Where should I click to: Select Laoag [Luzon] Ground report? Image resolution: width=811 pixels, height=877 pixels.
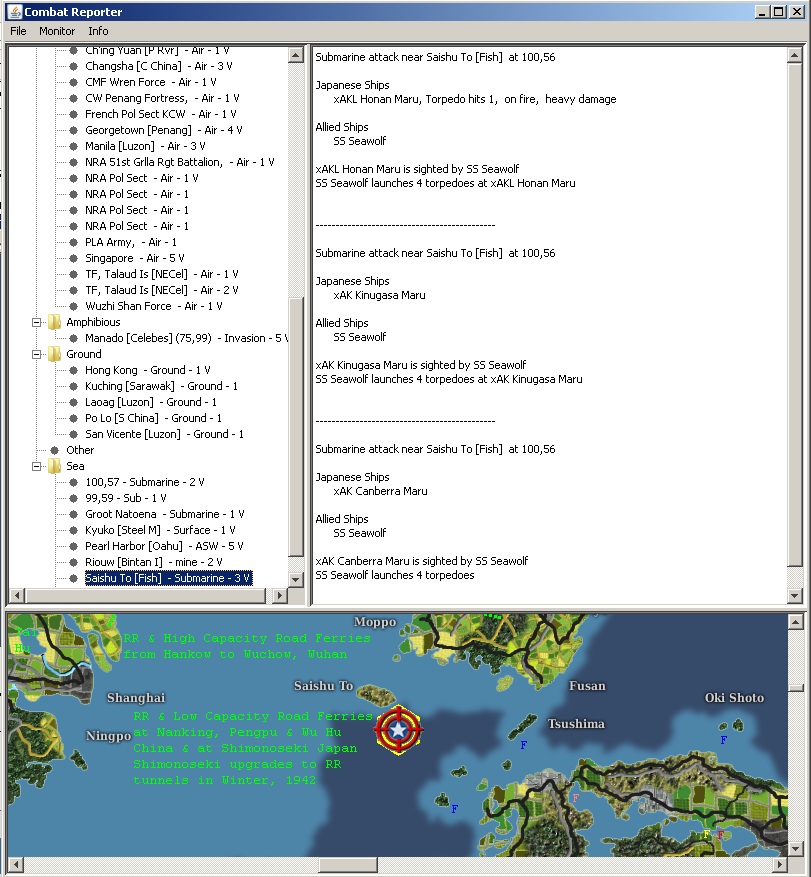tap(151, 402)
